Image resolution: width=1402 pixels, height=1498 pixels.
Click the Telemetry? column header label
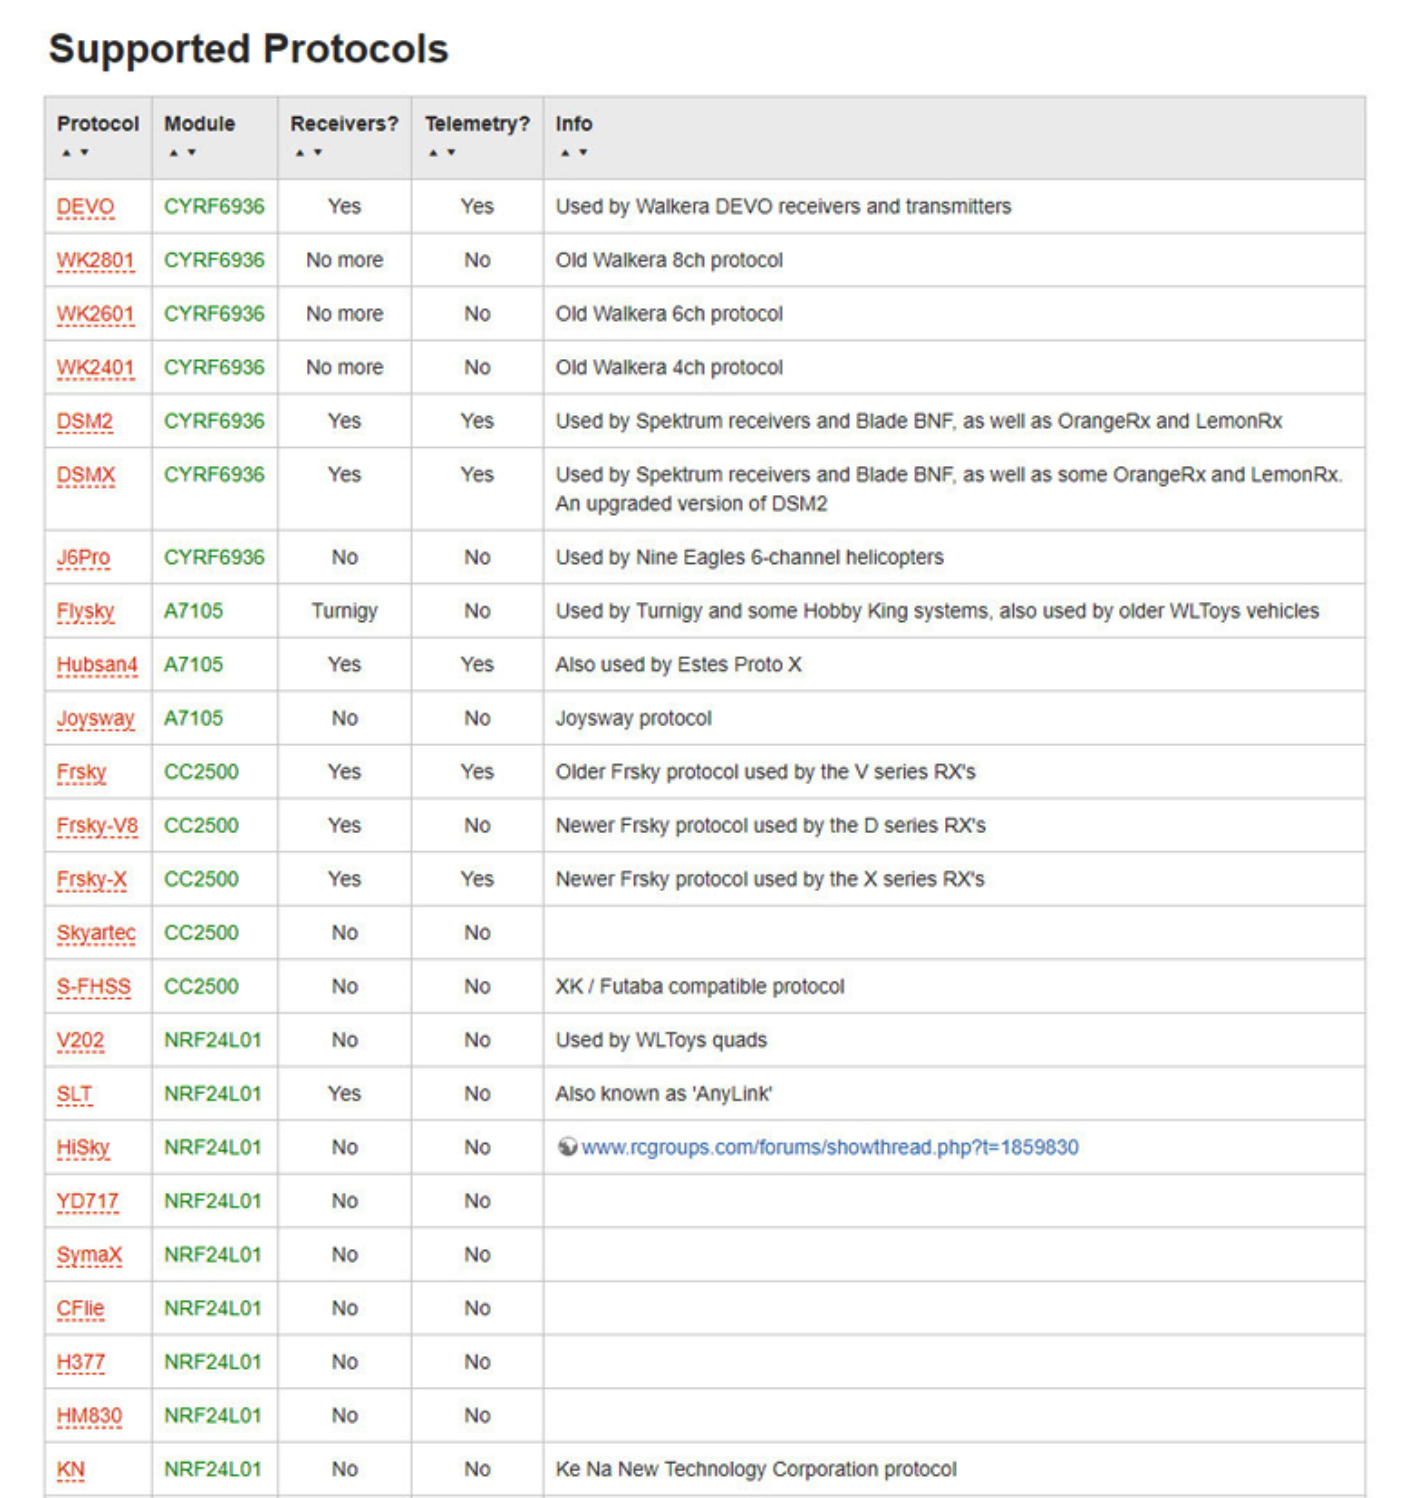477,124
